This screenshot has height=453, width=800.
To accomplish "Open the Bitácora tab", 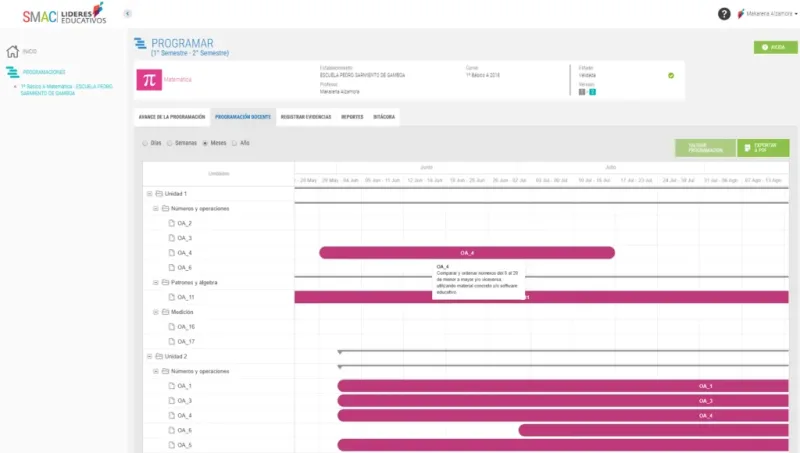I will coord(384,117).
